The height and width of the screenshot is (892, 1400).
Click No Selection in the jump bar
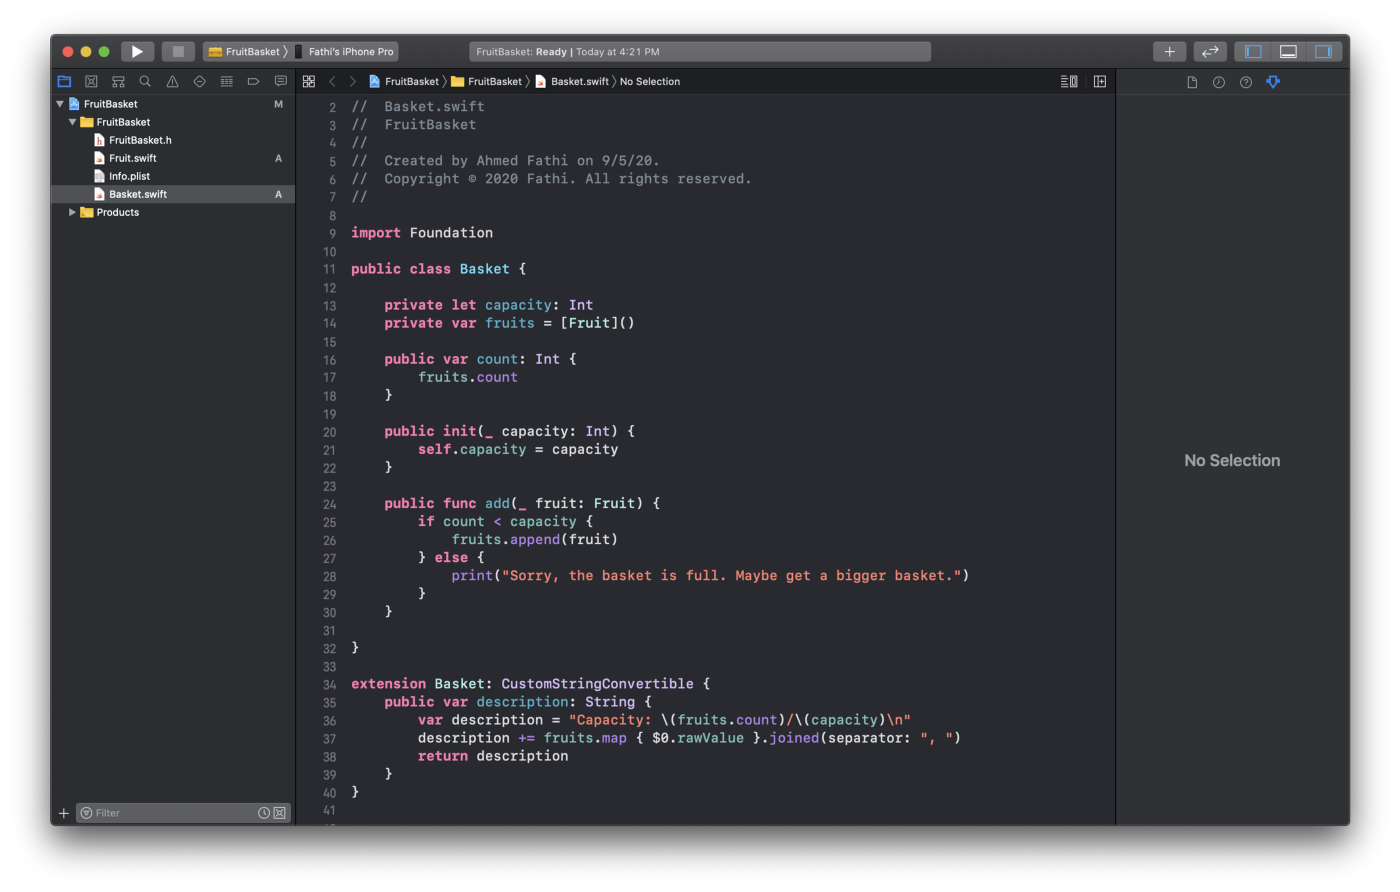pyautogui.click(x=650, y=81)
